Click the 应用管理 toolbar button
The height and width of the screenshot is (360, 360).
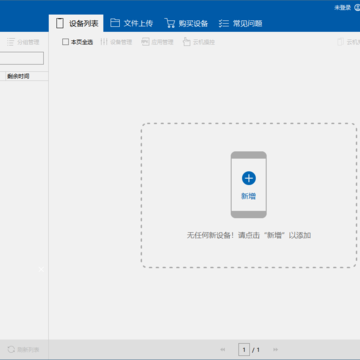click(x=157, y=42)
